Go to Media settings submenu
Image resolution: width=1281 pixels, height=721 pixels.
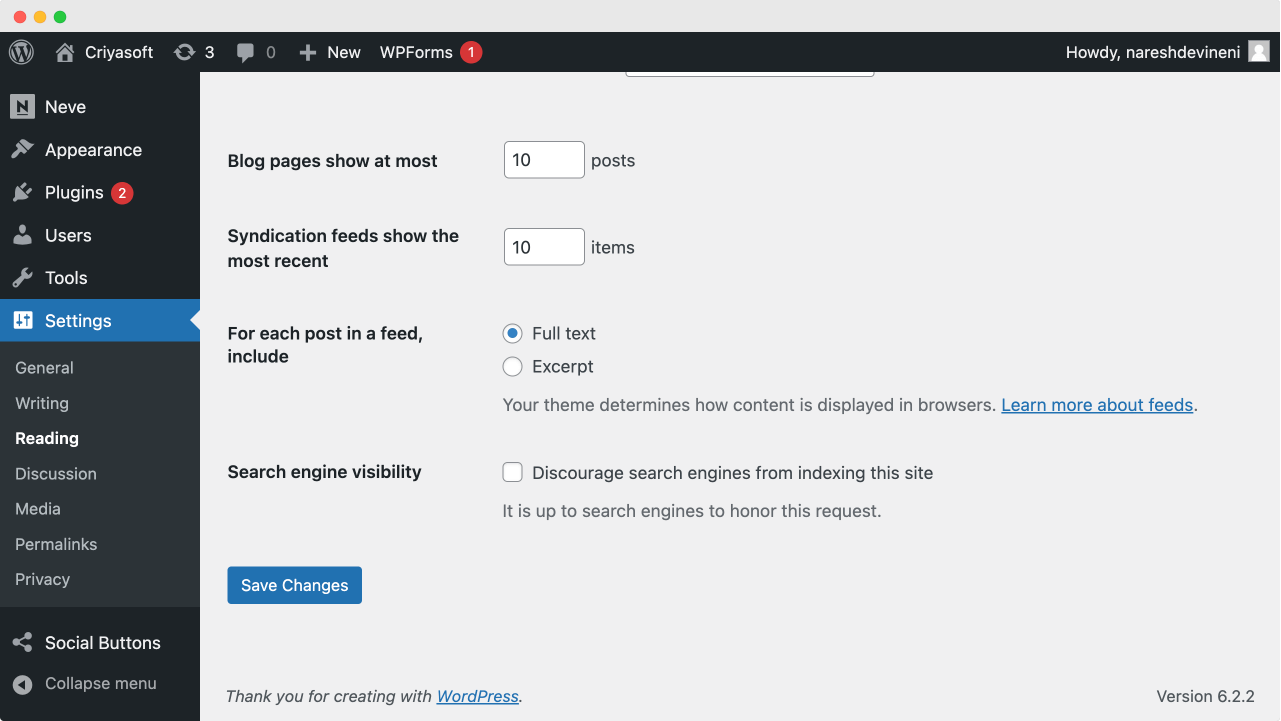[x=38, y=509]
